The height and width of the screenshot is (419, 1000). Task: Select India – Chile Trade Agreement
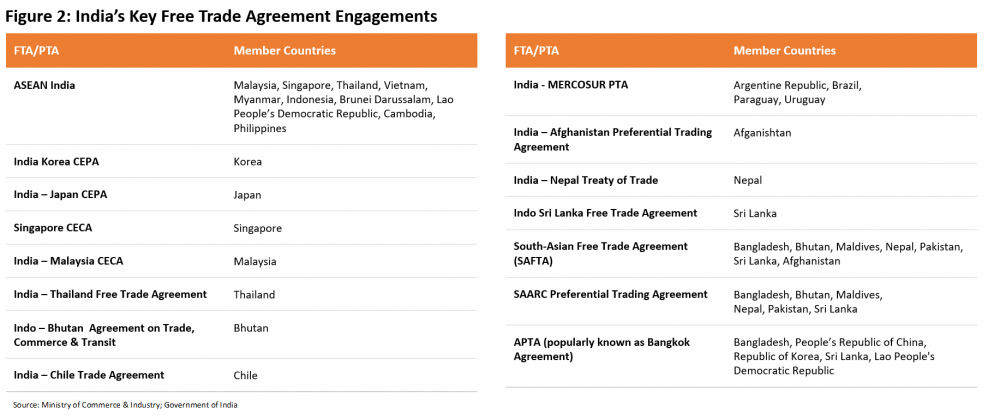tap(89, 374)
